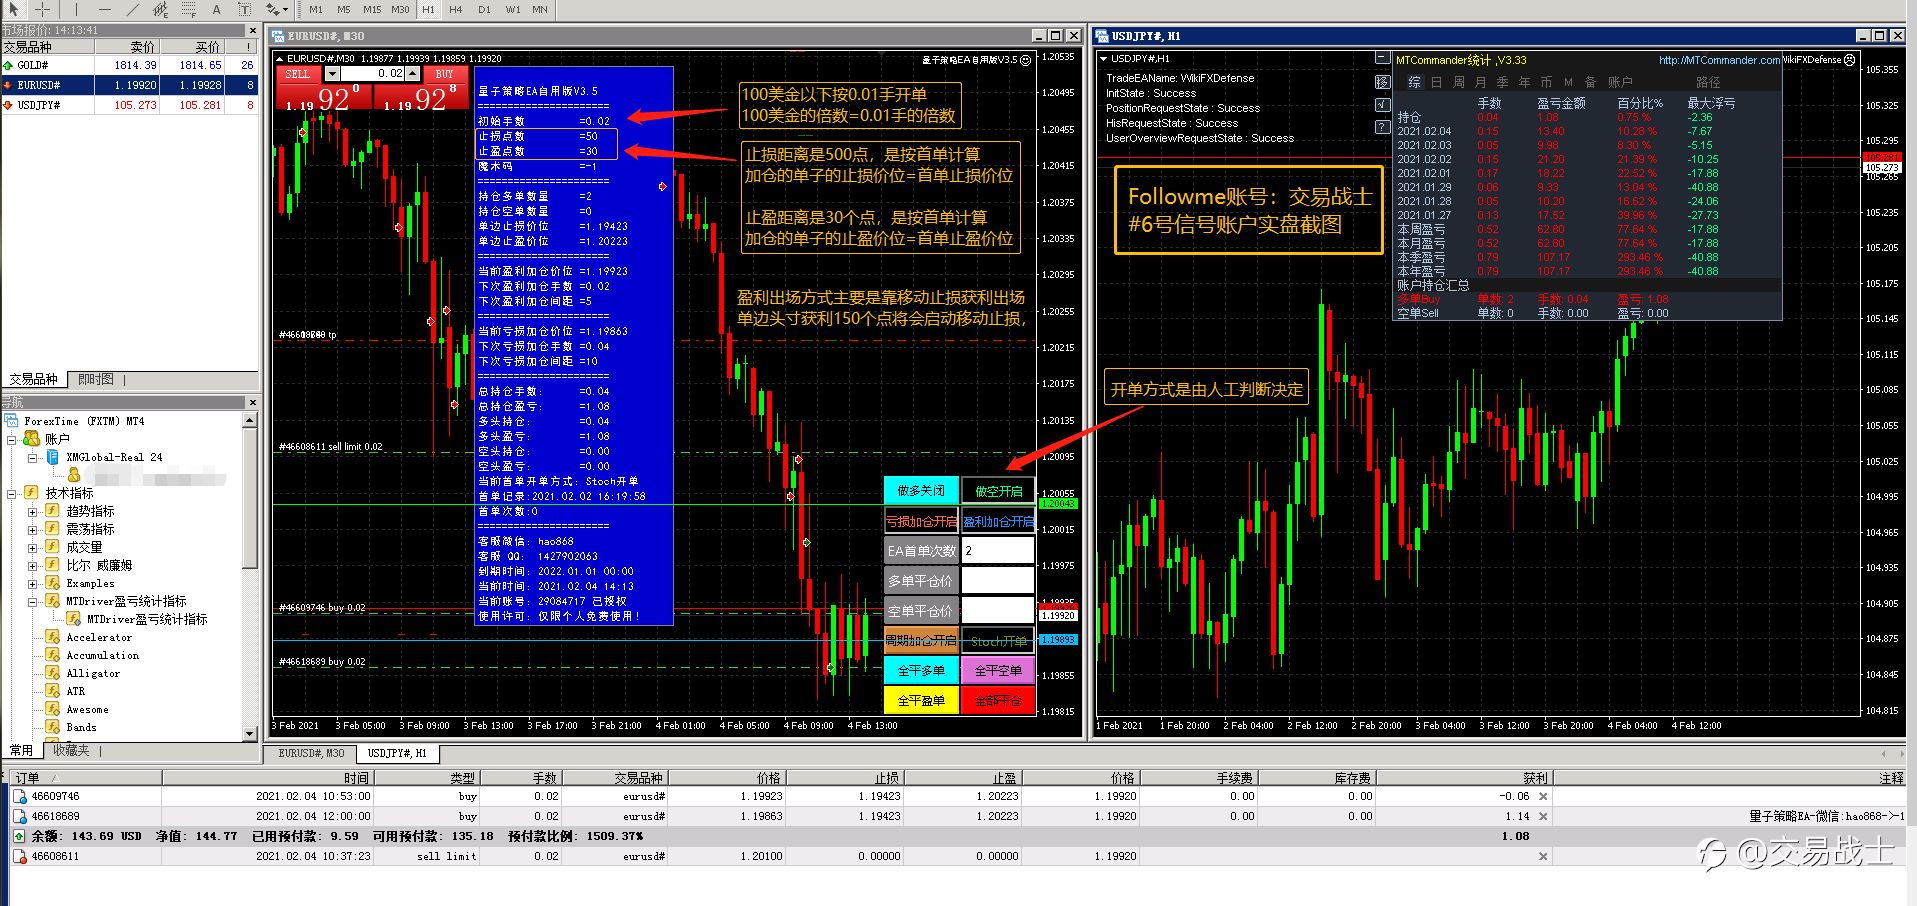Image resolution: width=1917 pixels, height=906 pixels.
Task: Select the Alligator indicator
Action: tap(93, 673)
